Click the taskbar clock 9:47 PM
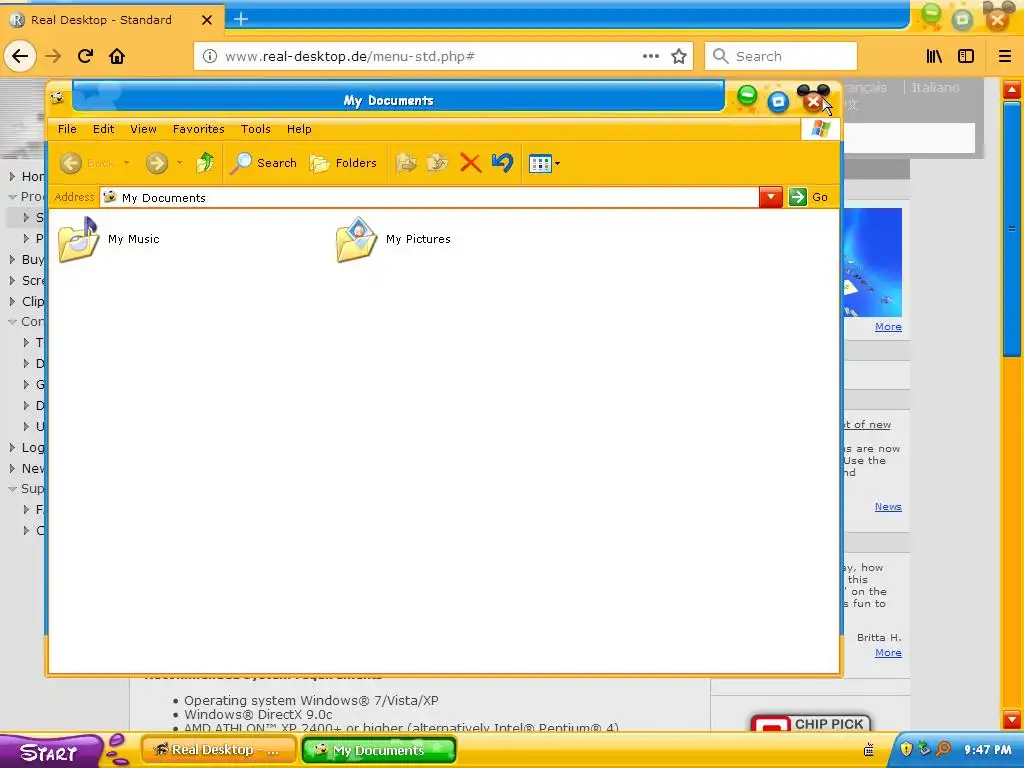The height and width of the screenshot is (768, 1024). tap(987, 750)
